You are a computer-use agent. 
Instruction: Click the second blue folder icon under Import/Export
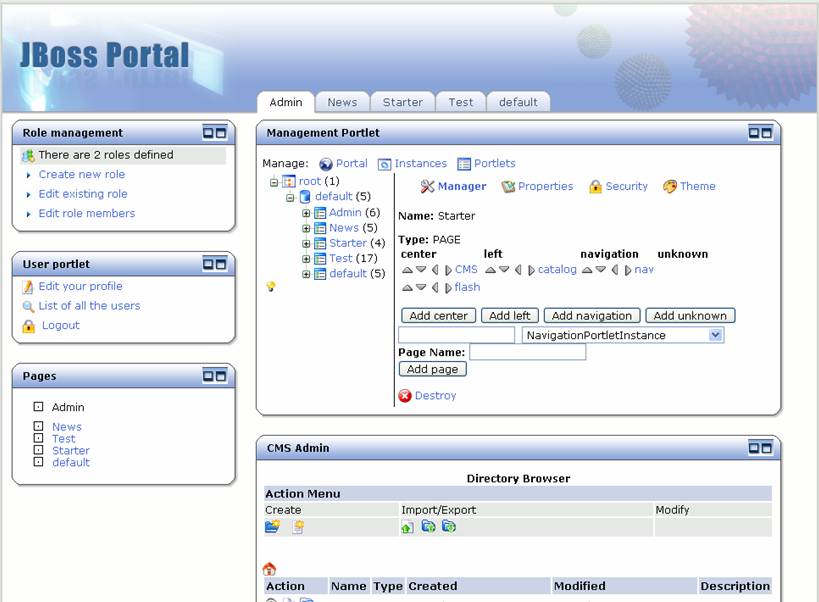[x=449, y=526]
